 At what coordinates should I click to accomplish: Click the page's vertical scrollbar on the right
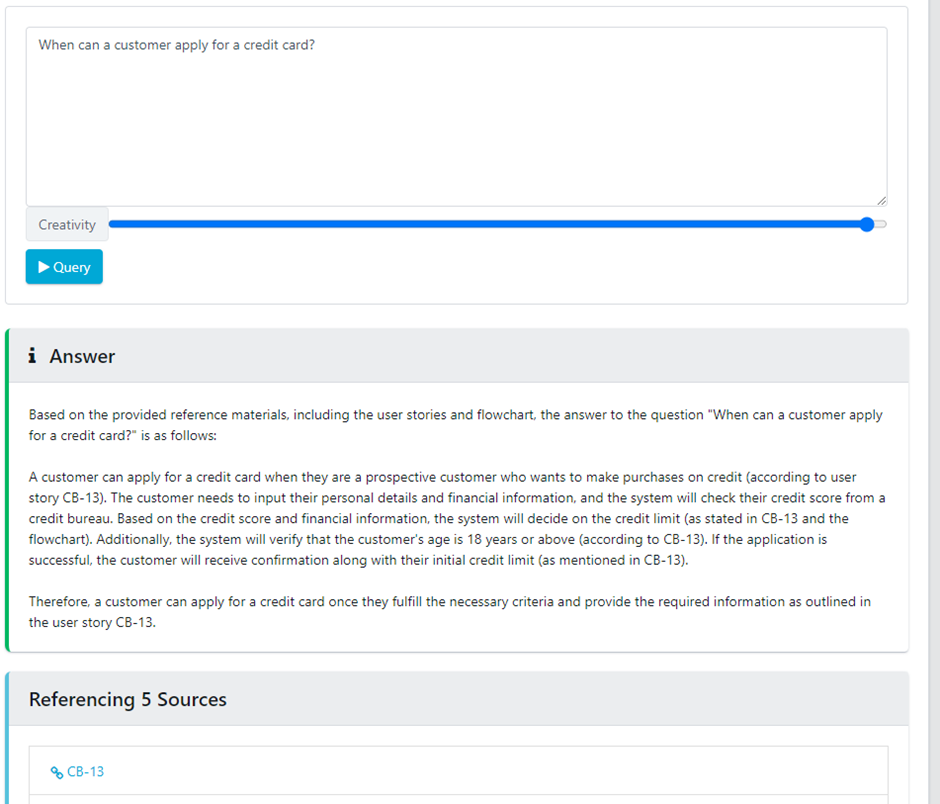pos(934,400)
